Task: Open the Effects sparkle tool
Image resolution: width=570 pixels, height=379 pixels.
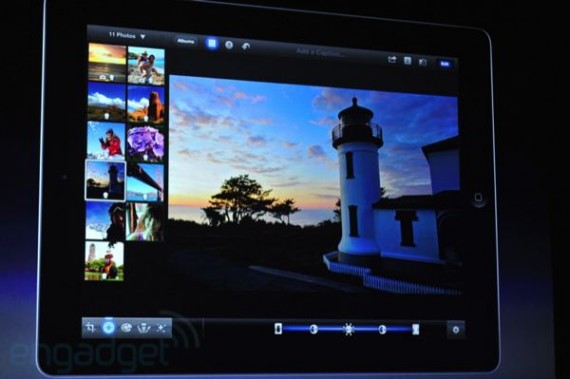Action: (x=161, y=328)
